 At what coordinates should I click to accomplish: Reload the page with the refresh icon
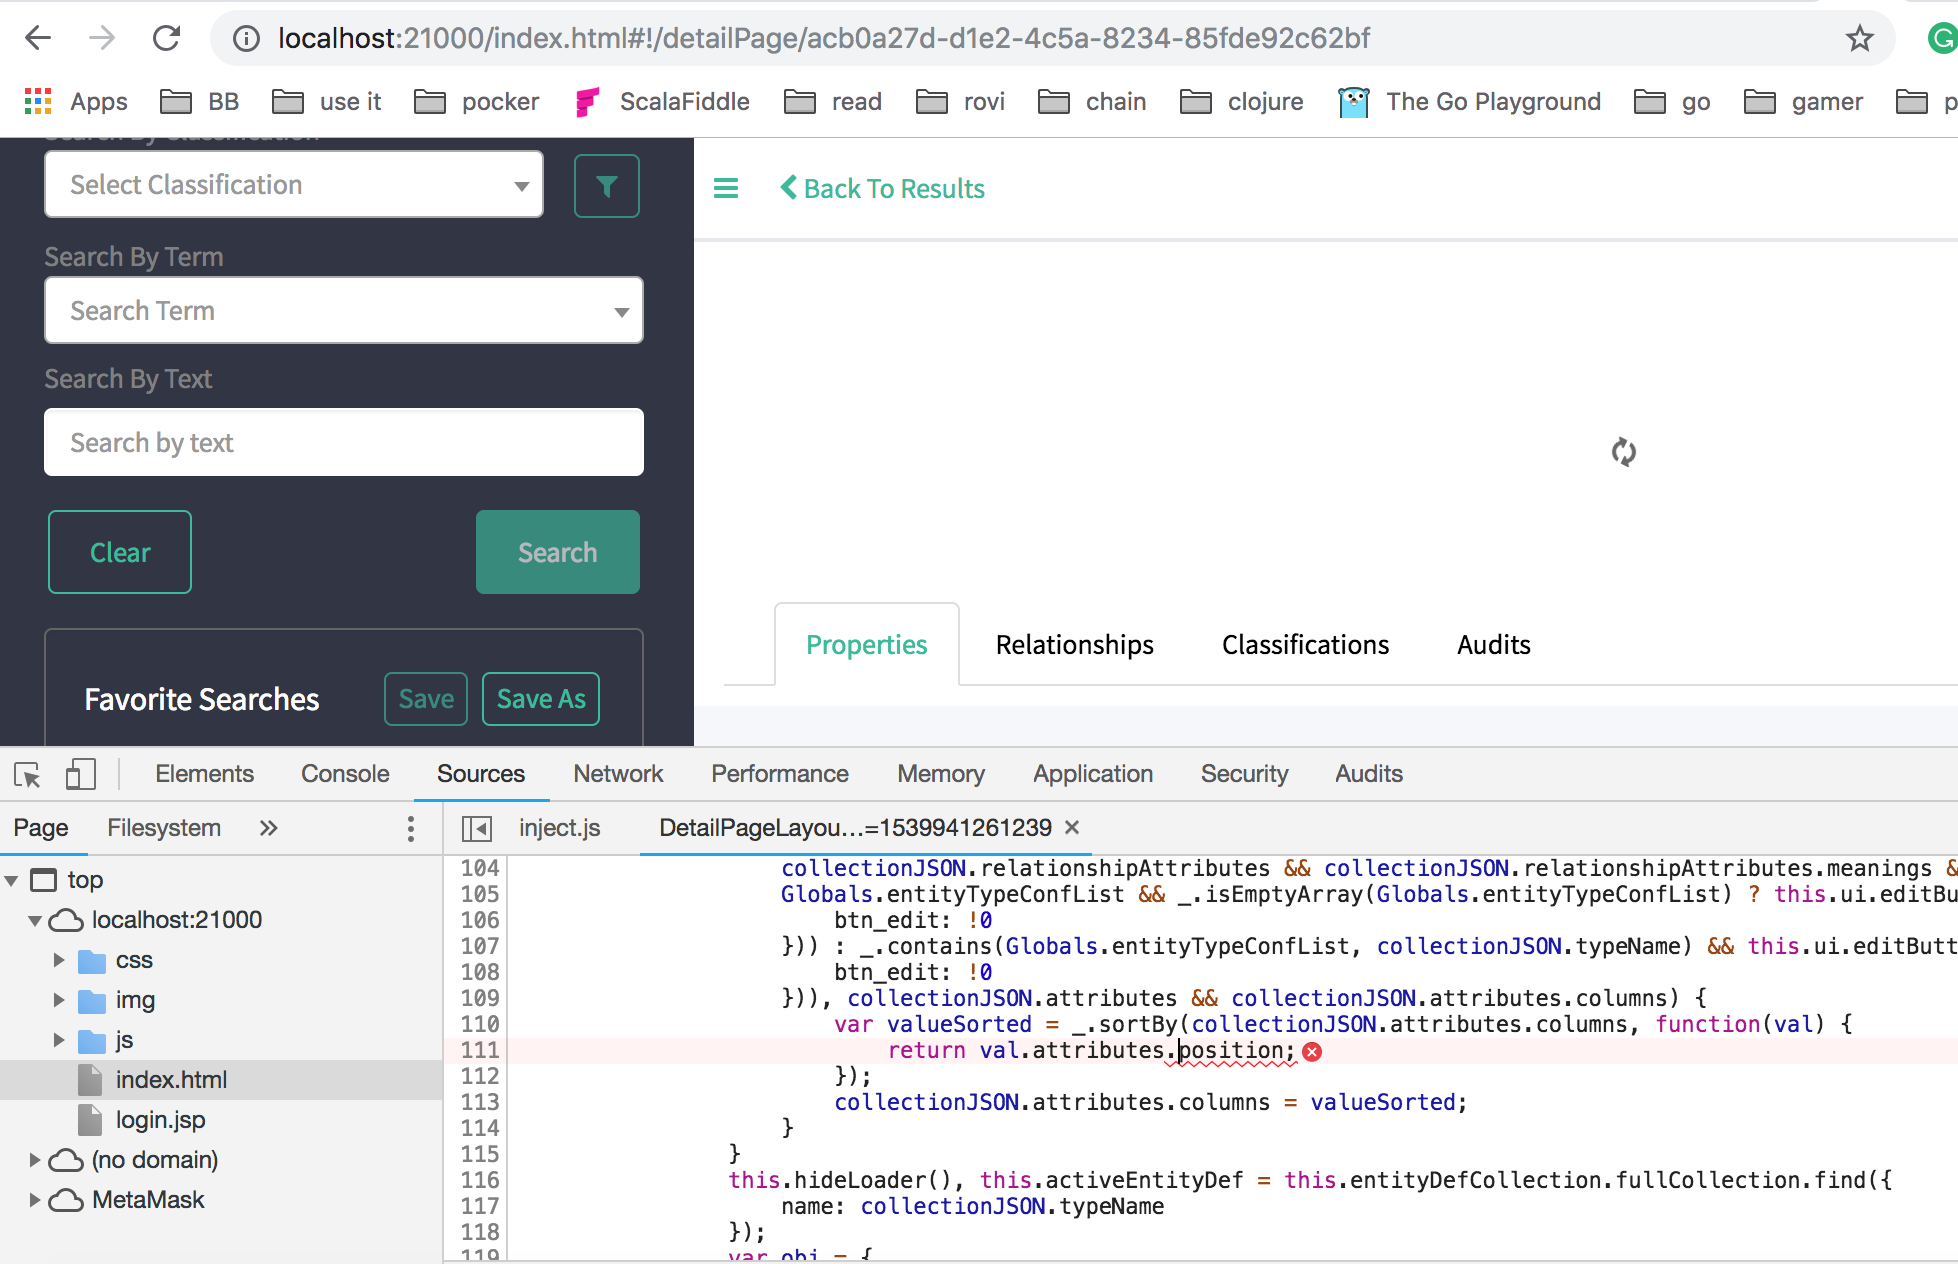click(167, 38)
